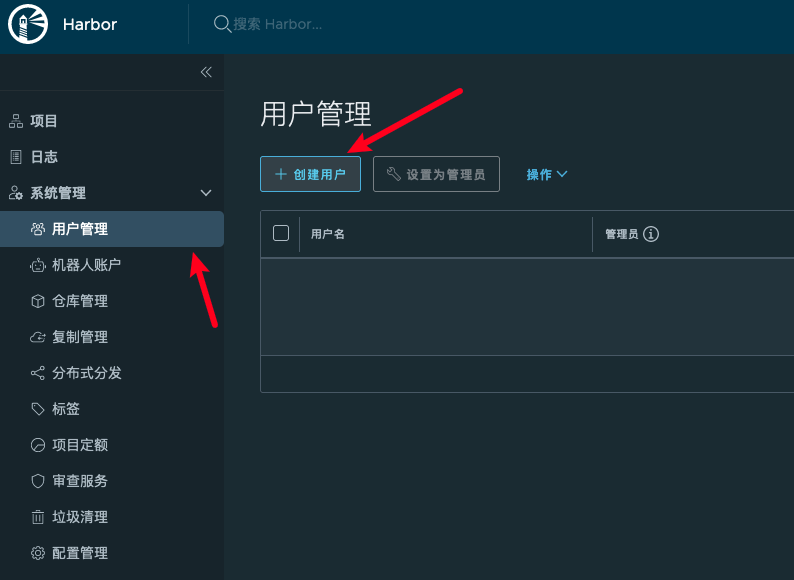Click the 机器人账户 robot icon

[37, 265]
